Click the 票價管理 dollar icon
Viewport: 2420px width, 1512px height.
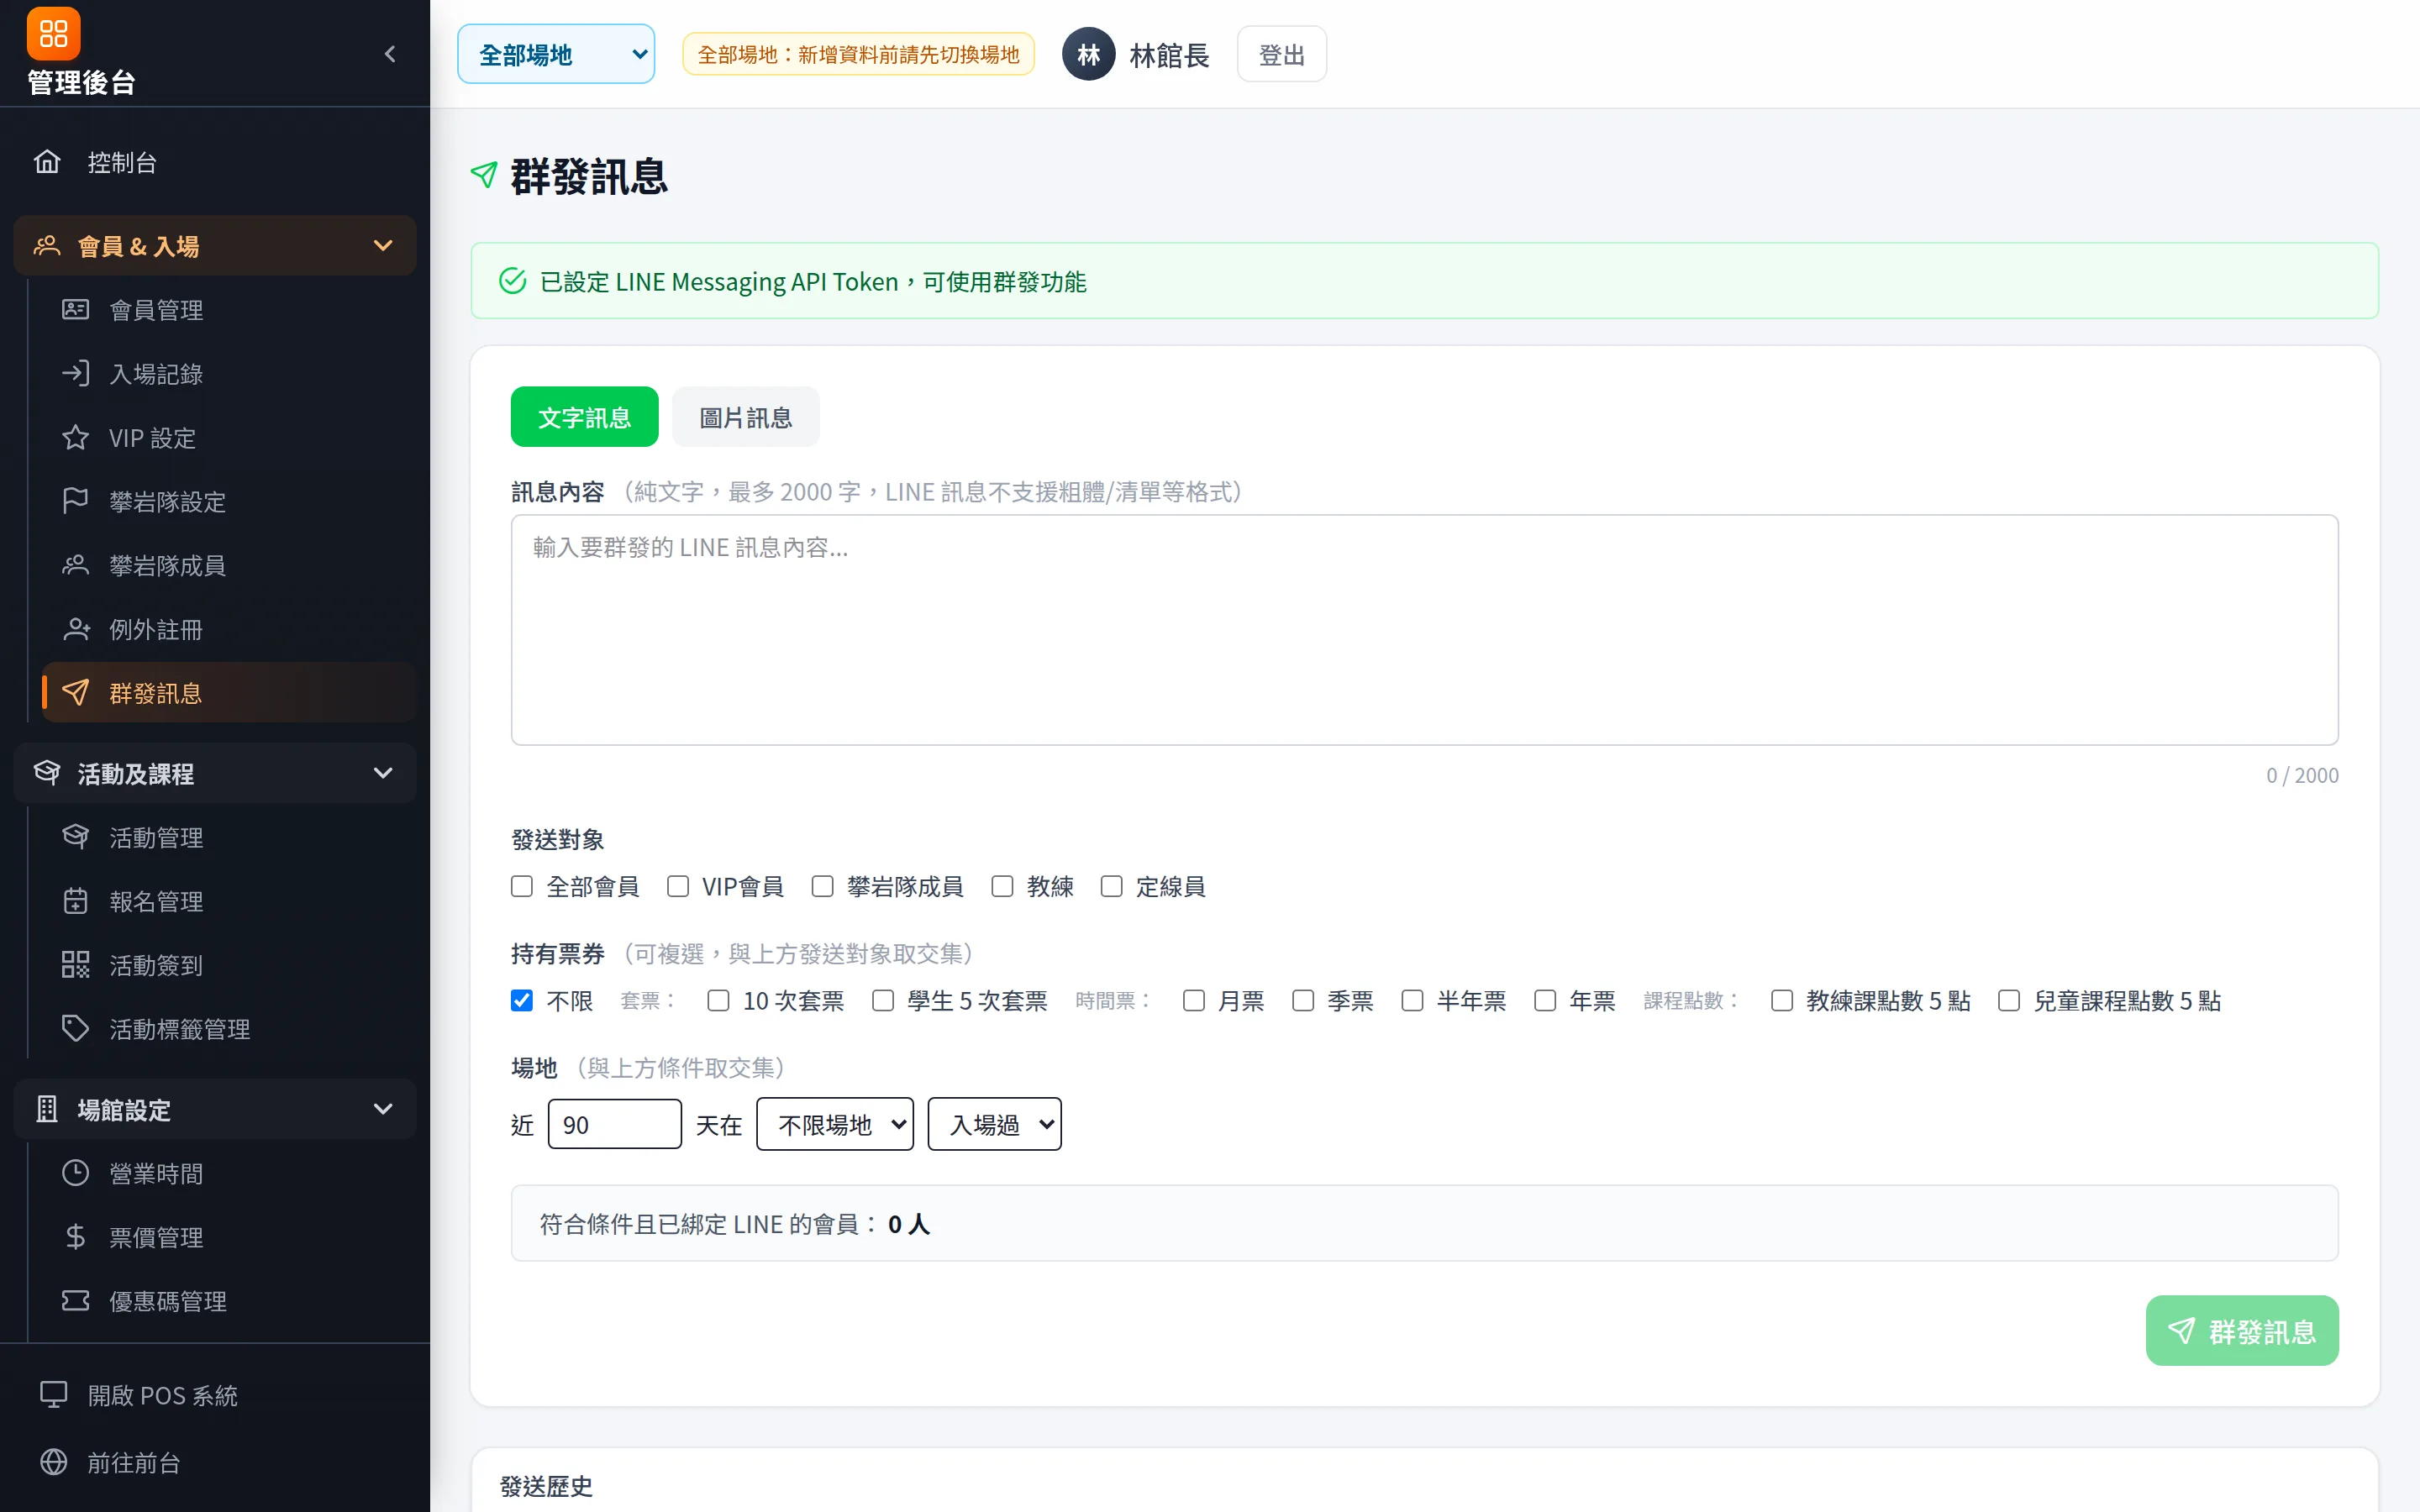click(75, 1237)
